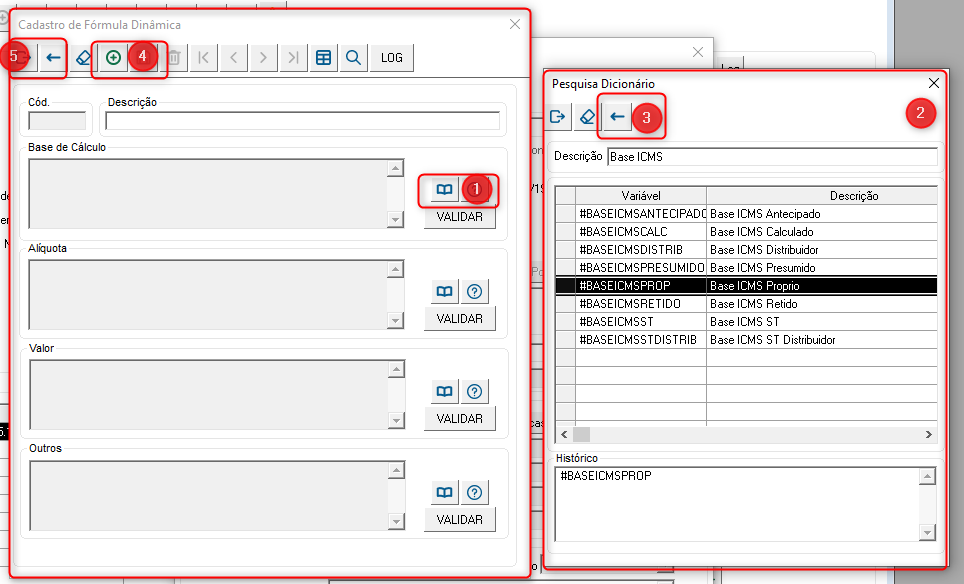Click the Alíquota text area
This screenshot has width=964, height=584.
pyautogui.click(x=208, y=294)
